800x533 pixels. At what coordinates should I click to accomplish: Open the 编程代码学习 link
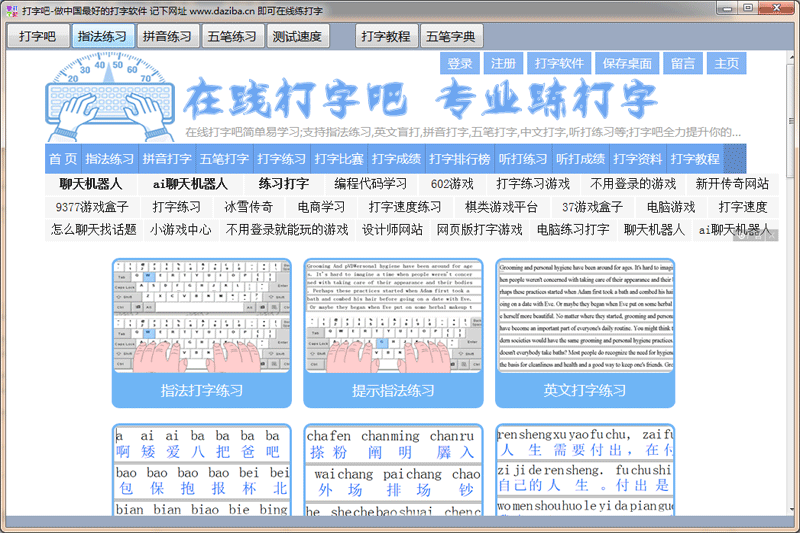coord(371,184)
